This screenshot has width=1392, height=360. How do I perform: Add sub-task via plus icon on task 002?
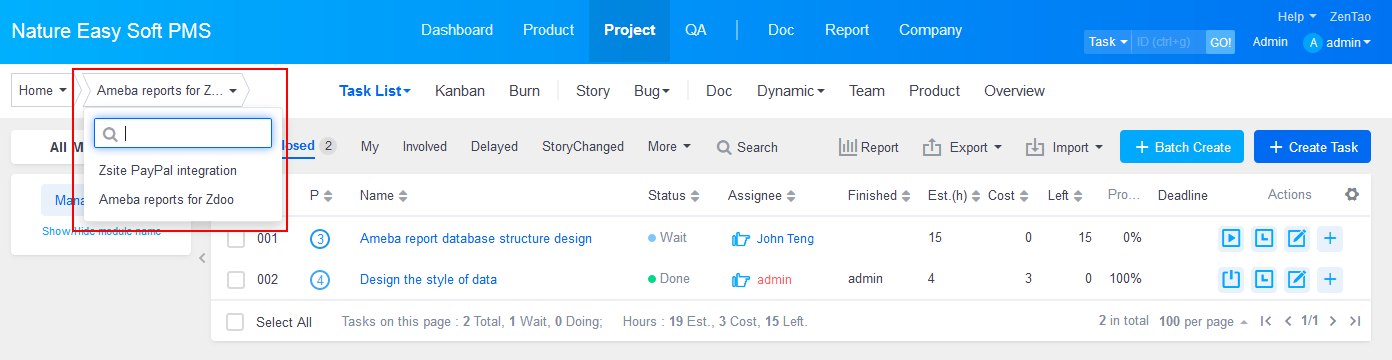point(1329,279)
